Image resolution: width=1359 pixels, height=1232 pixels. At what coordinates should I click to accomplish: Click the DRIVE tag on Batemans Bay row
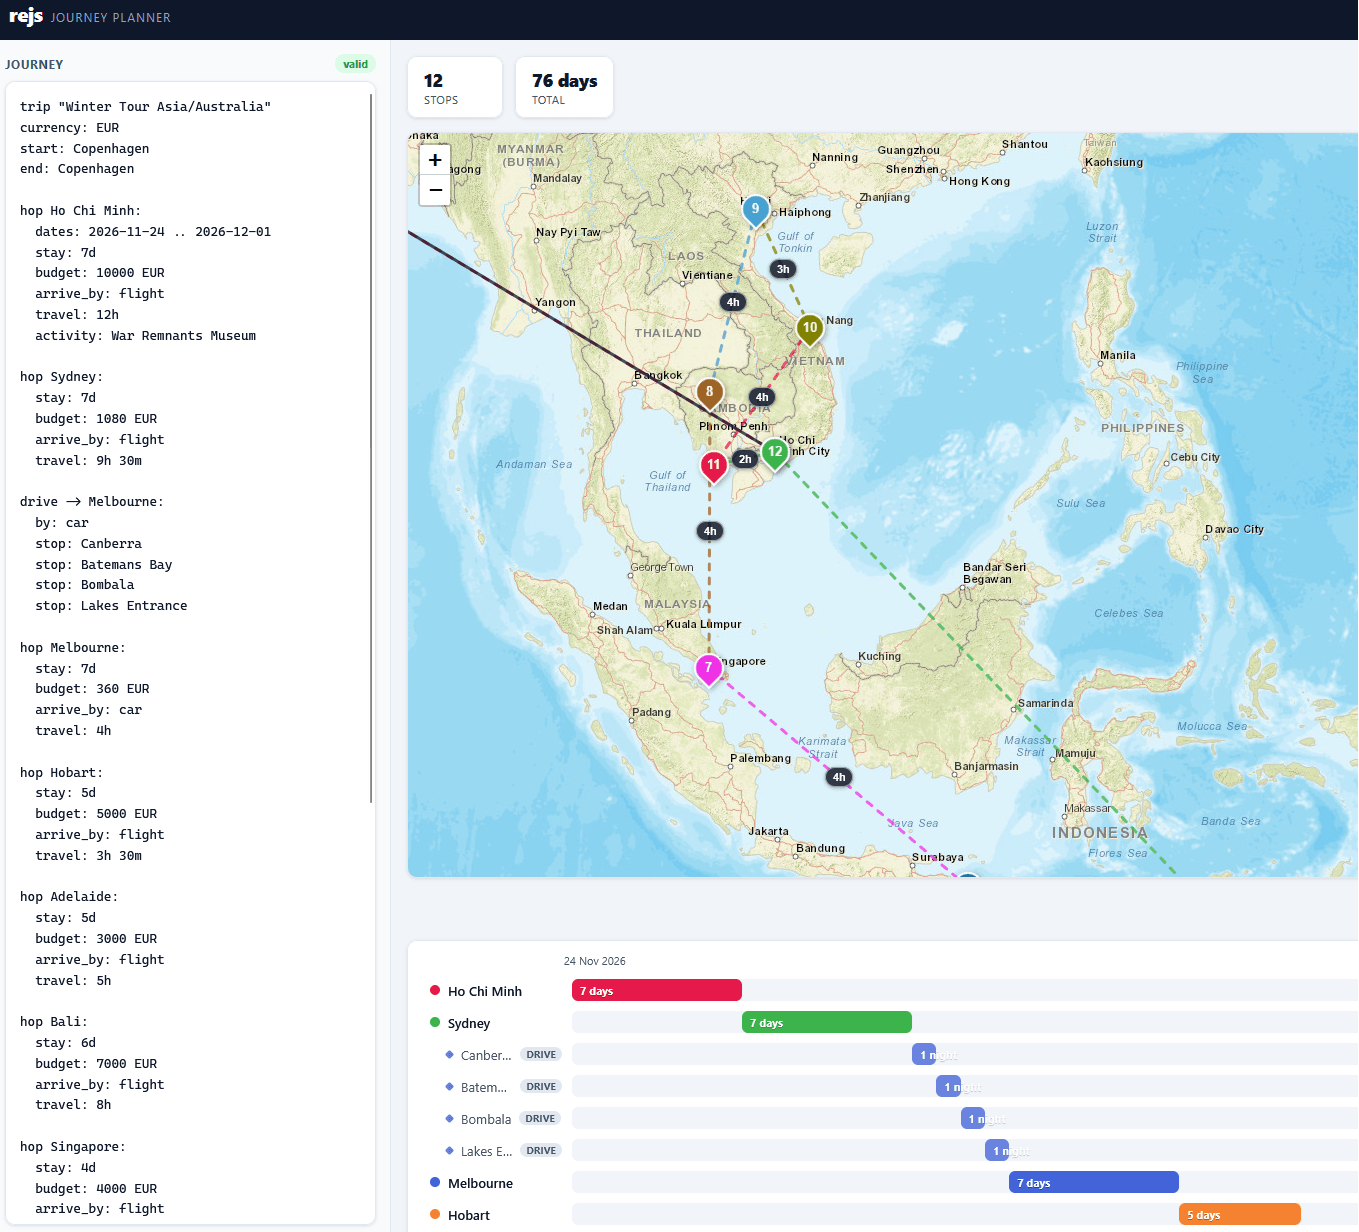[x=541, y=1087]
